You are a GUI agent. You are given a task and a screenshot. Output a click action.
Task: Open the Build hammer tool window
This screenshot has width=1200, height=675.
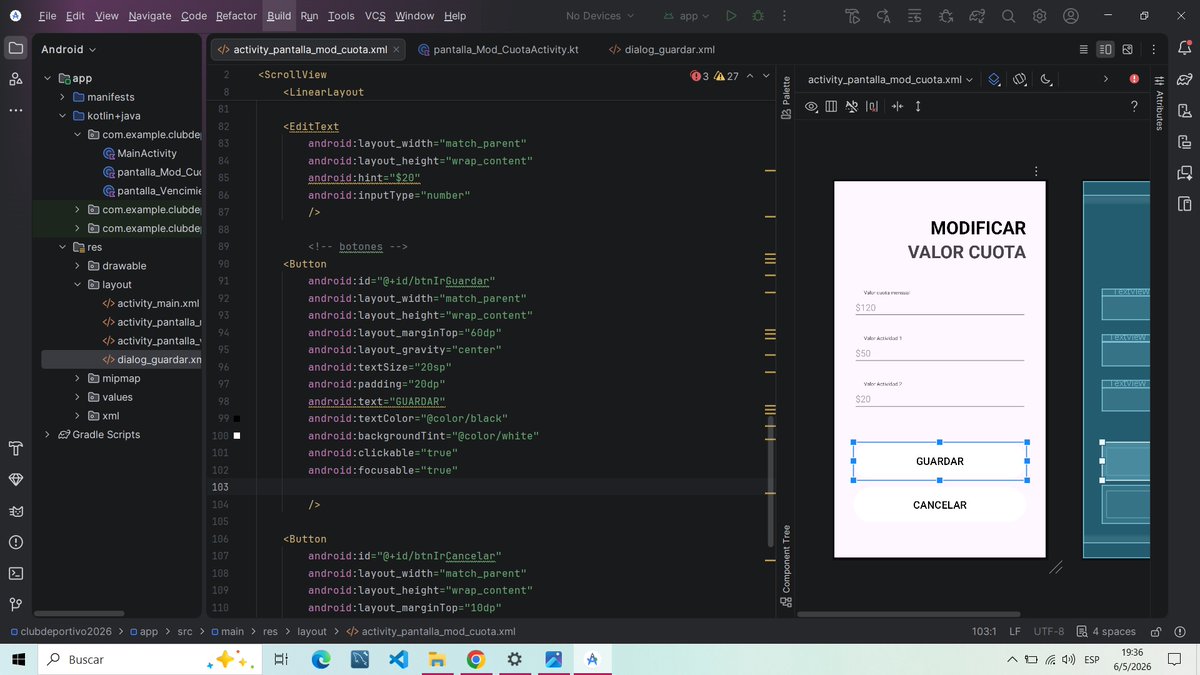[x=15, y=447]
